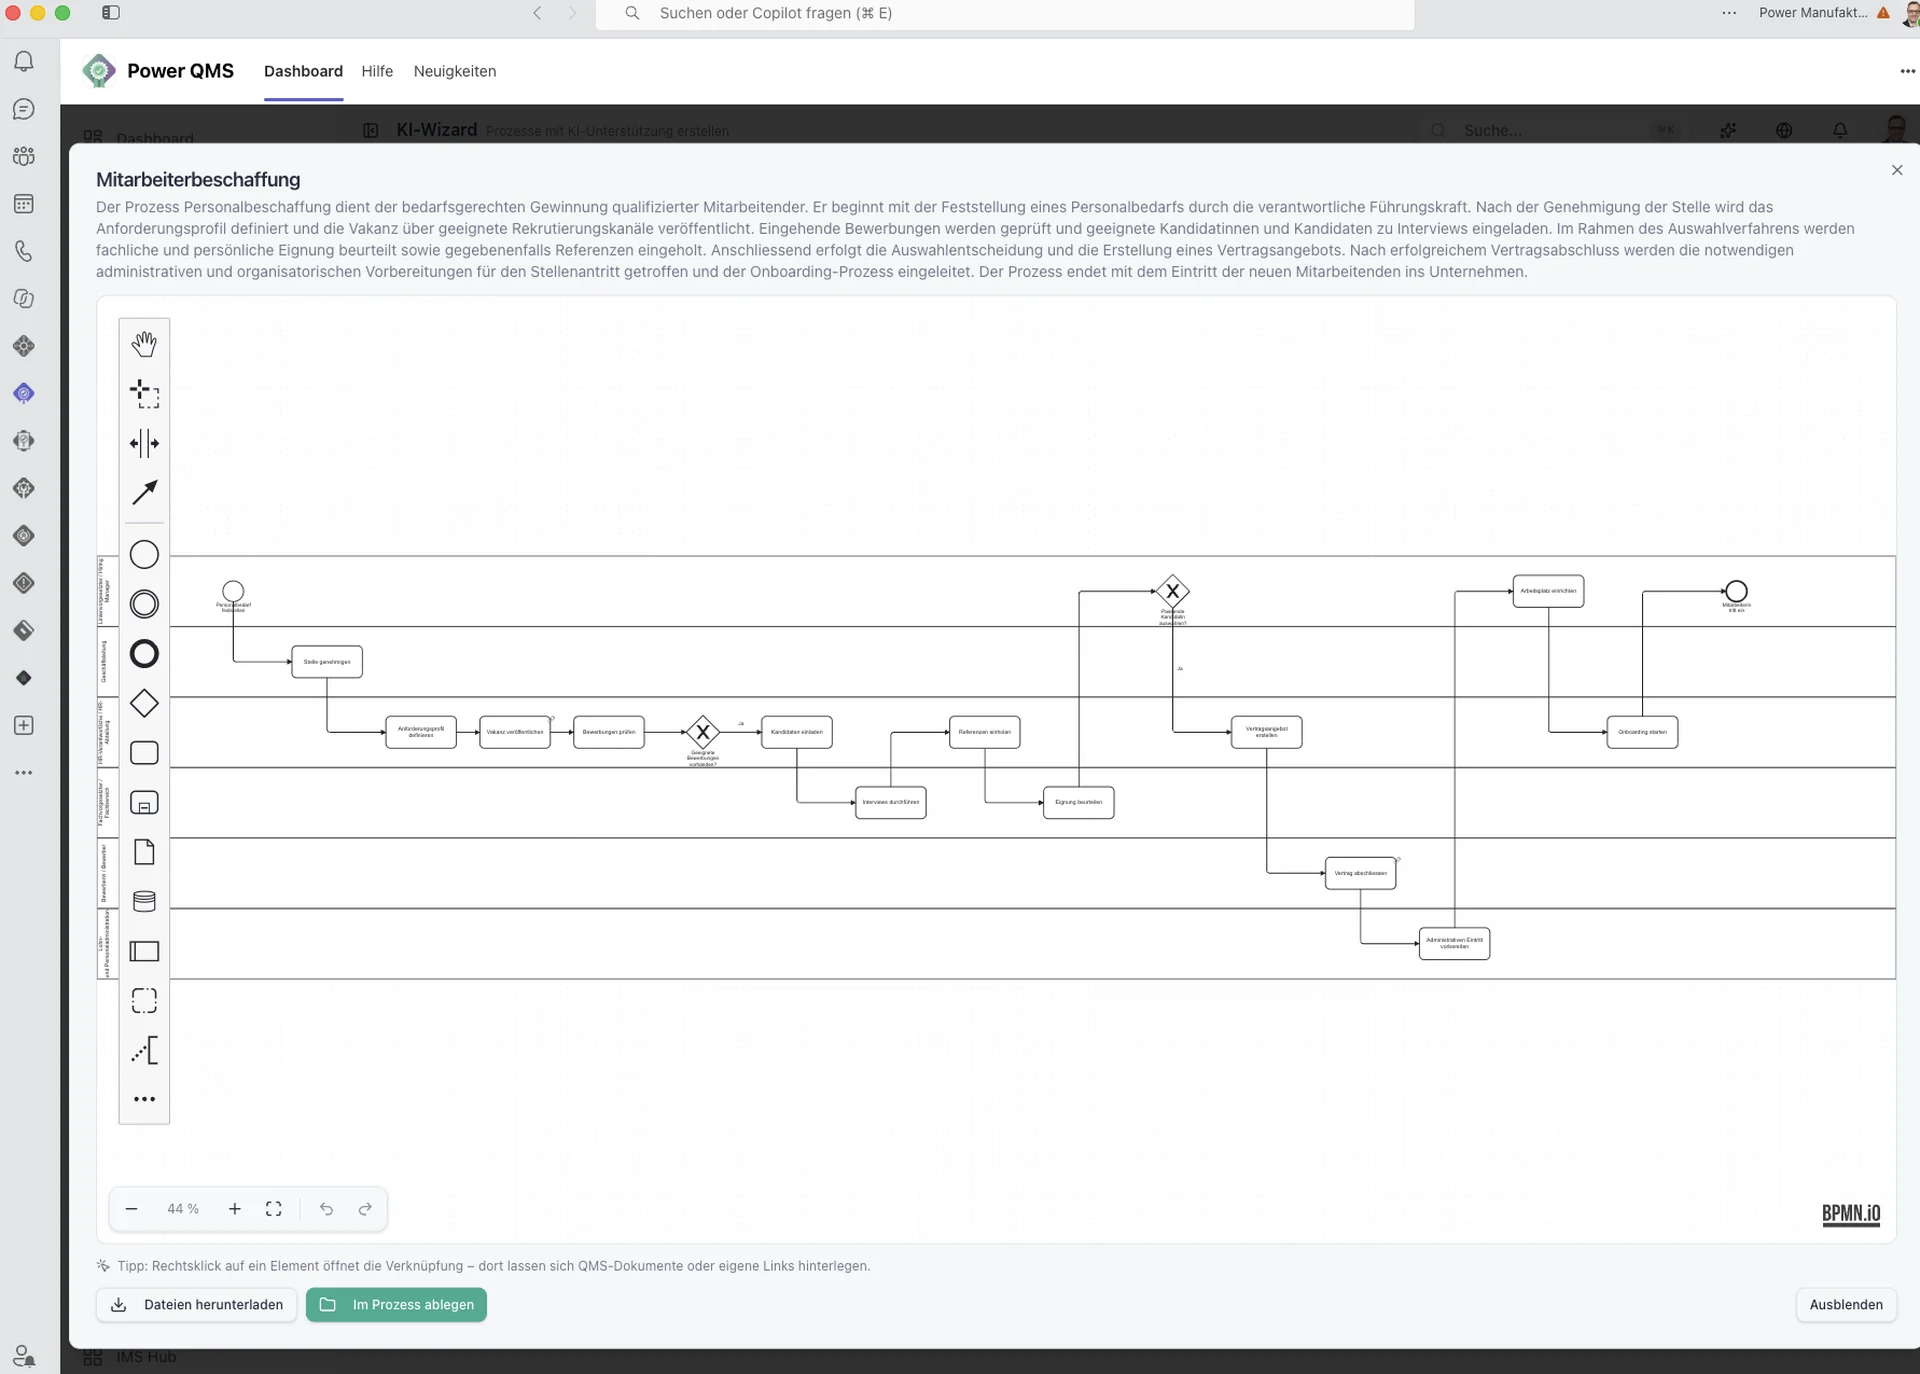Fit diagram to viewport

click(x=273, y=1209)
